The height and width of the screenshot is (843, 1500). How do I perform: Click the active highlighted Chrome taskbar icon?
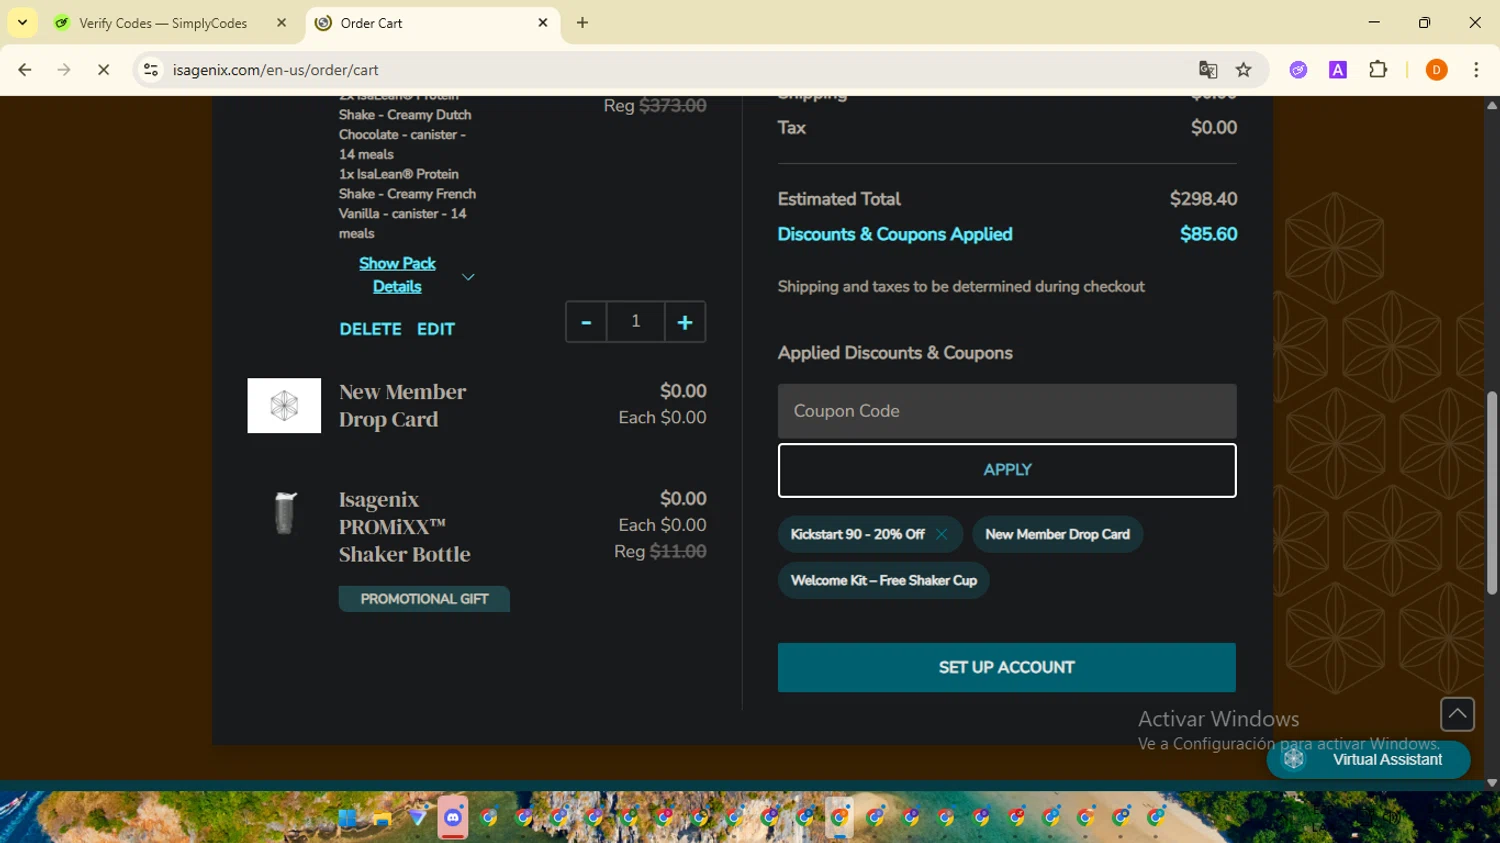pos(840,818)
